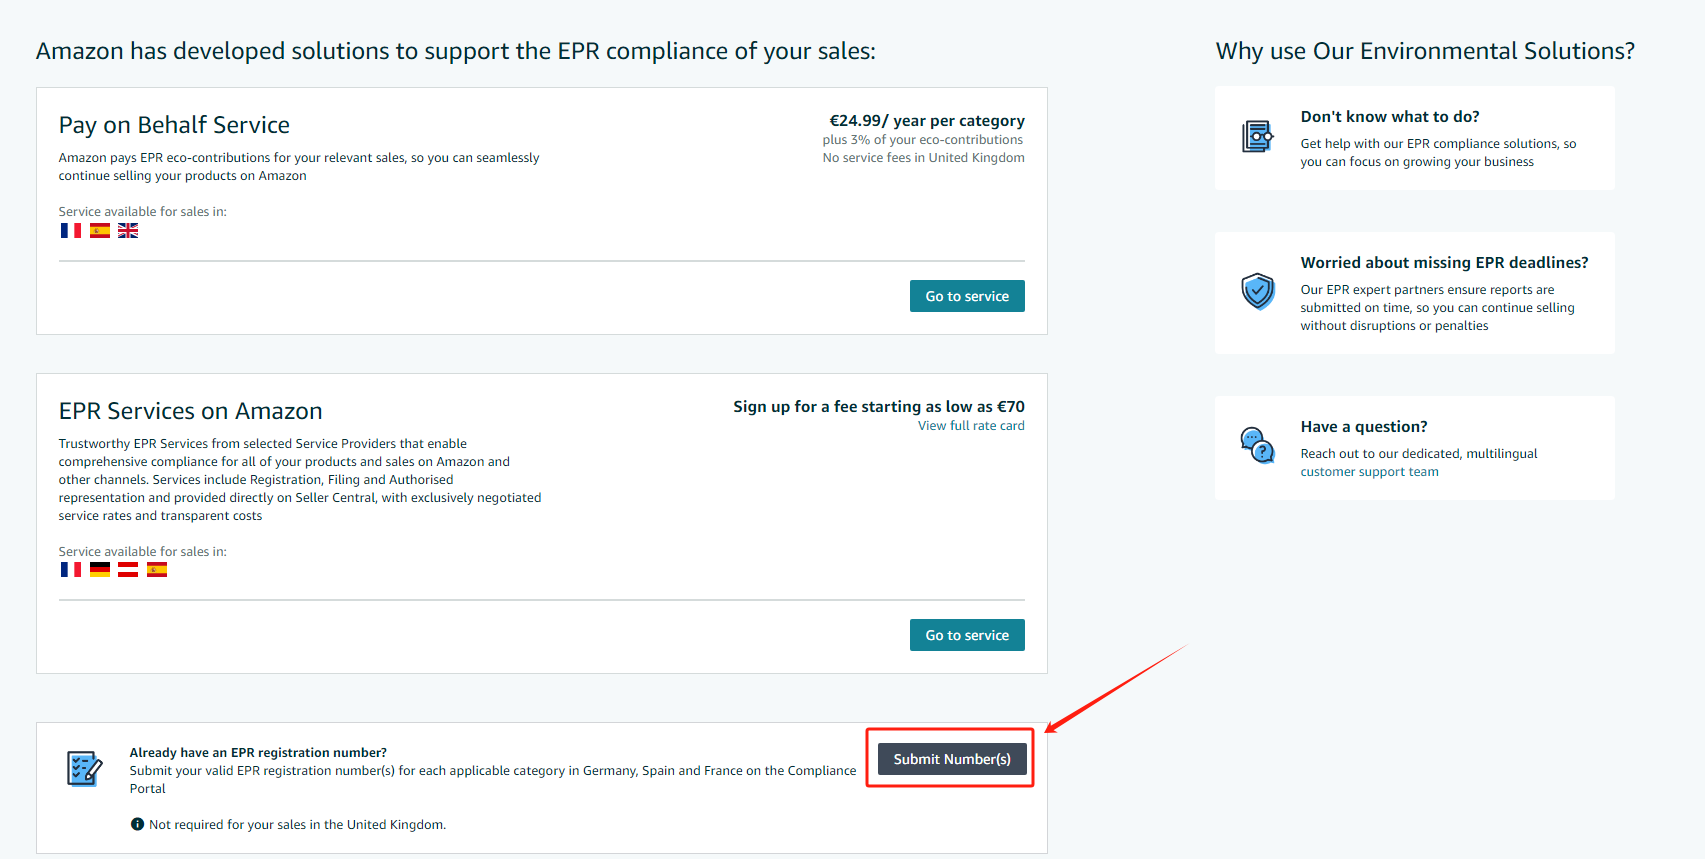Click the United Kingdom flag icon
This screenshot has width=1705, height=859.
128,230
